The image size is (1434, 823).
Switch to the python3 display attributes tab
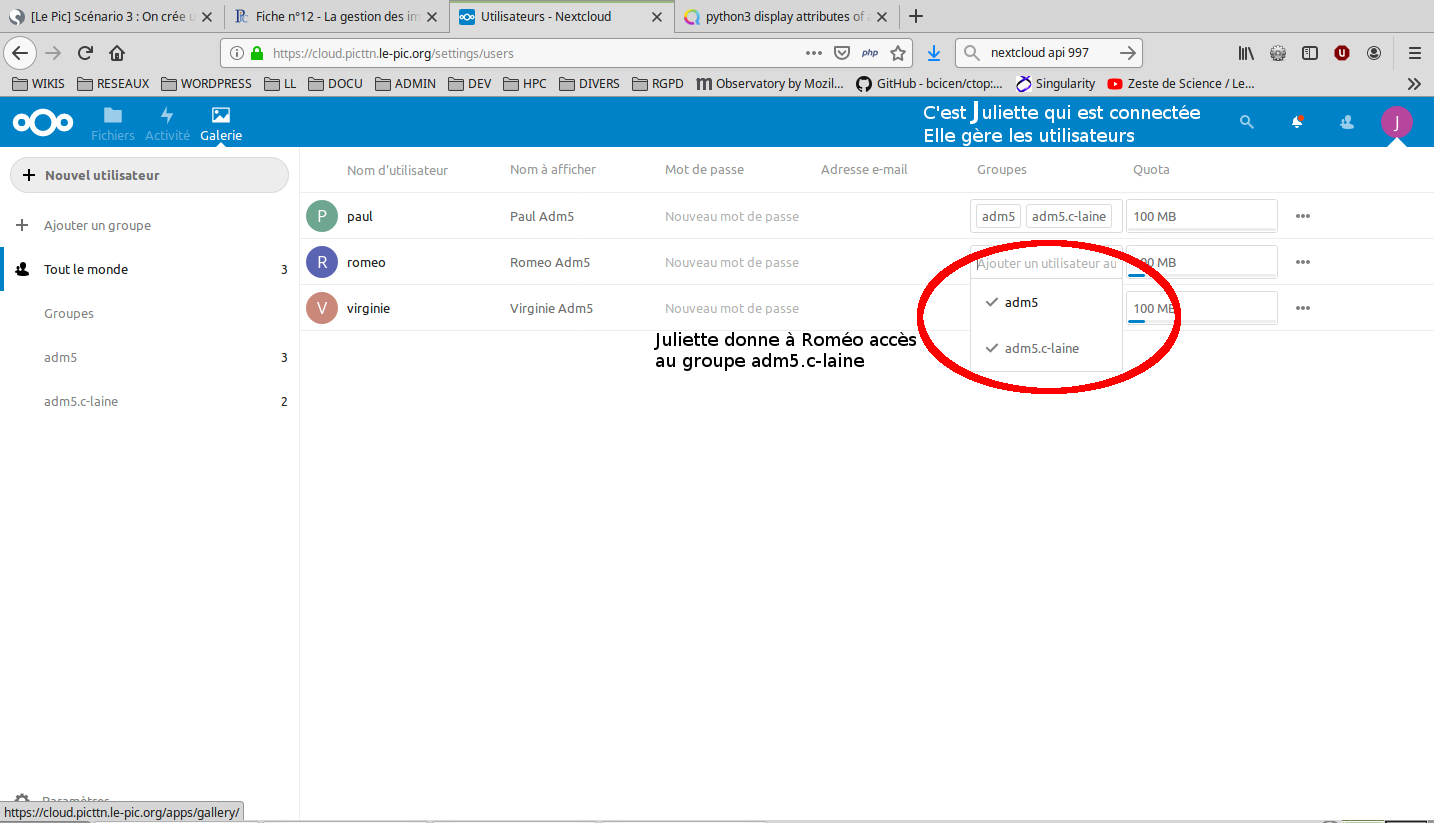coord(786,16)
